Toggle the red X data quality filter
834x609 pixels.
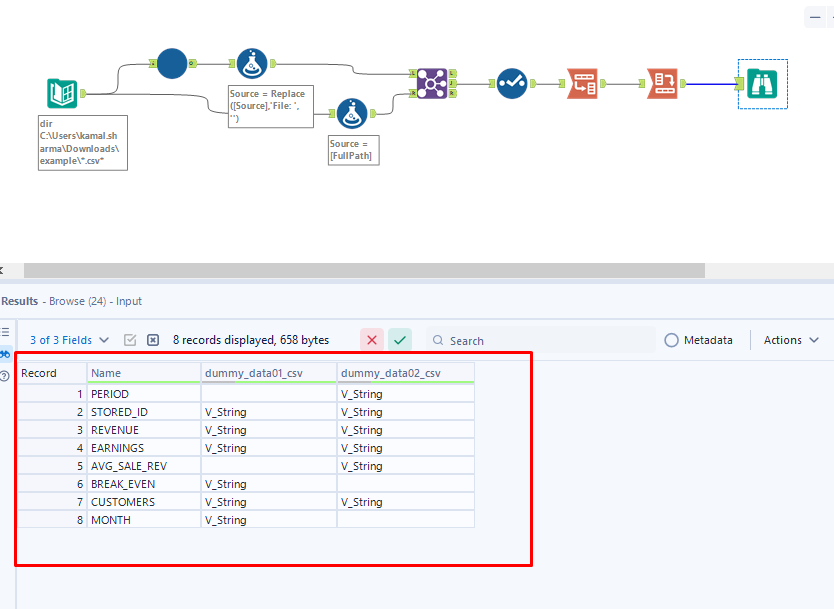click(x=371, y=340)
